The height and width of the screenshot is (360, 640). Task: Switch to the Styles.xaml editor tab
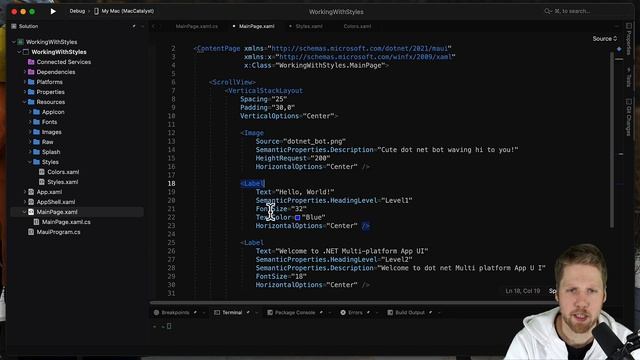[309, 26]
